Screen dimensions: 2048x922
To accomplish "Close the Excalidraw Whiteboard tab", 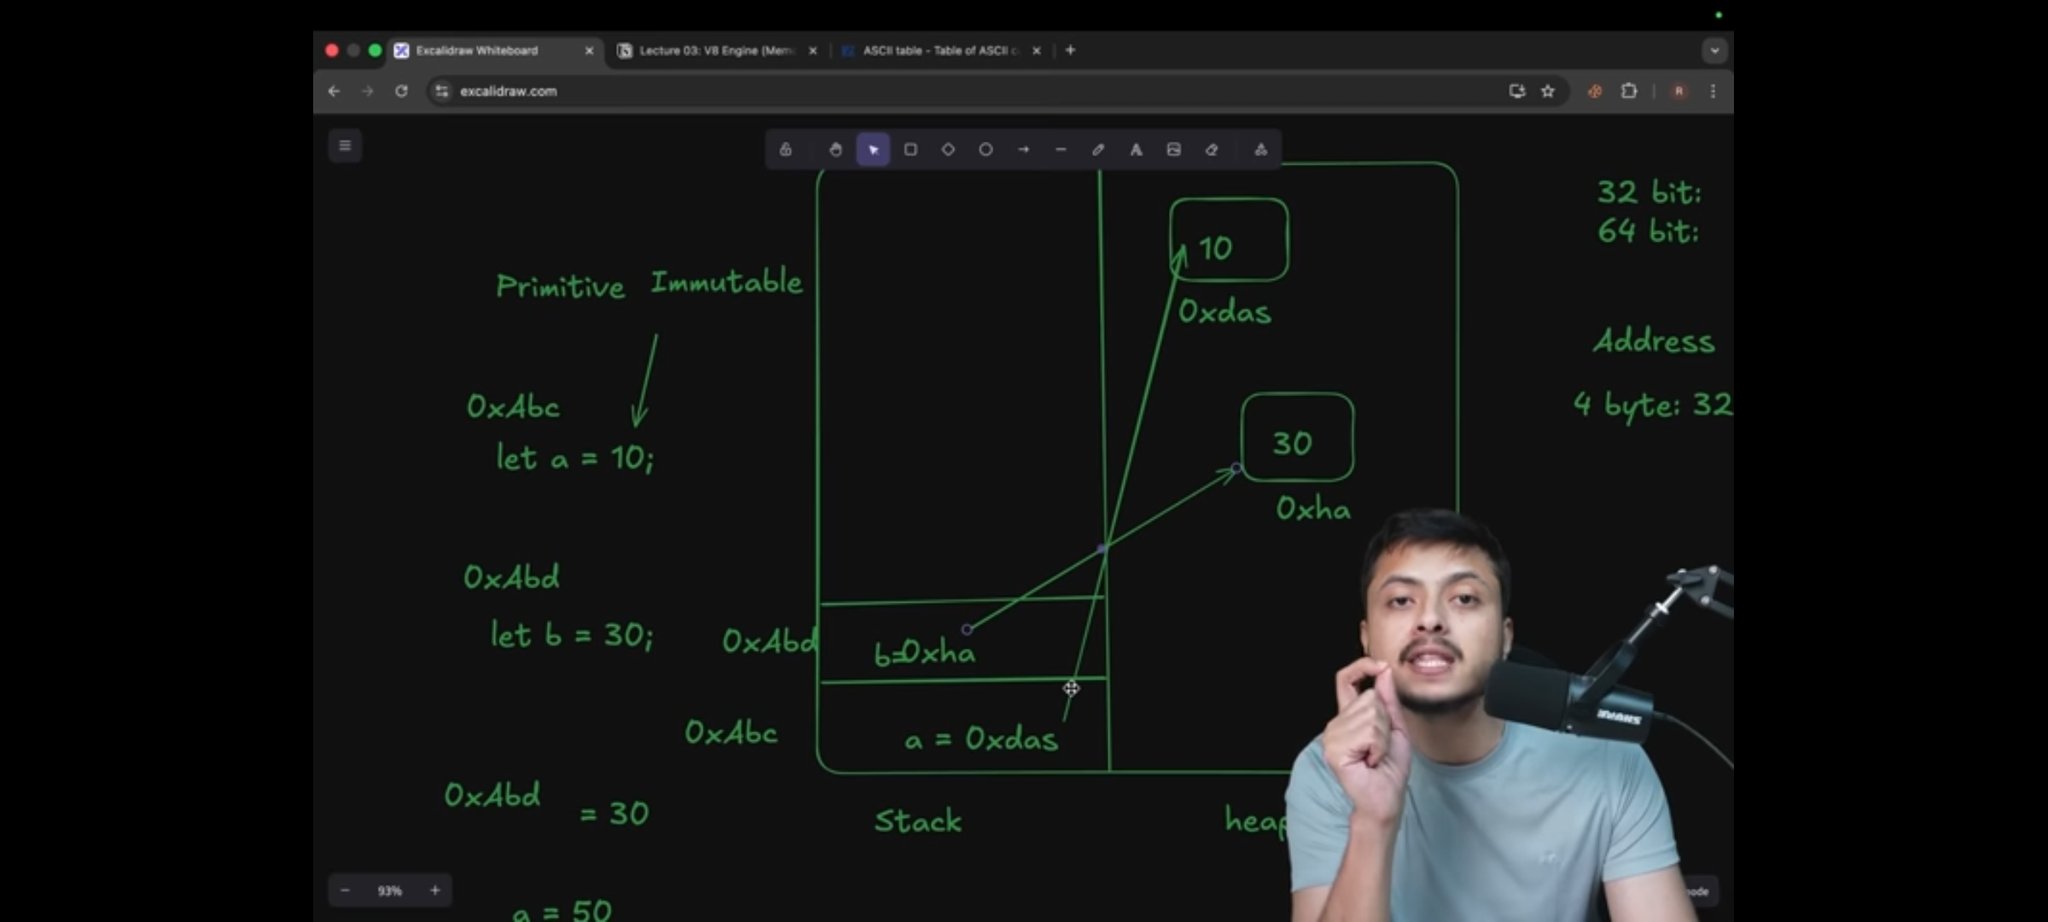I will [x=589, y=50].
